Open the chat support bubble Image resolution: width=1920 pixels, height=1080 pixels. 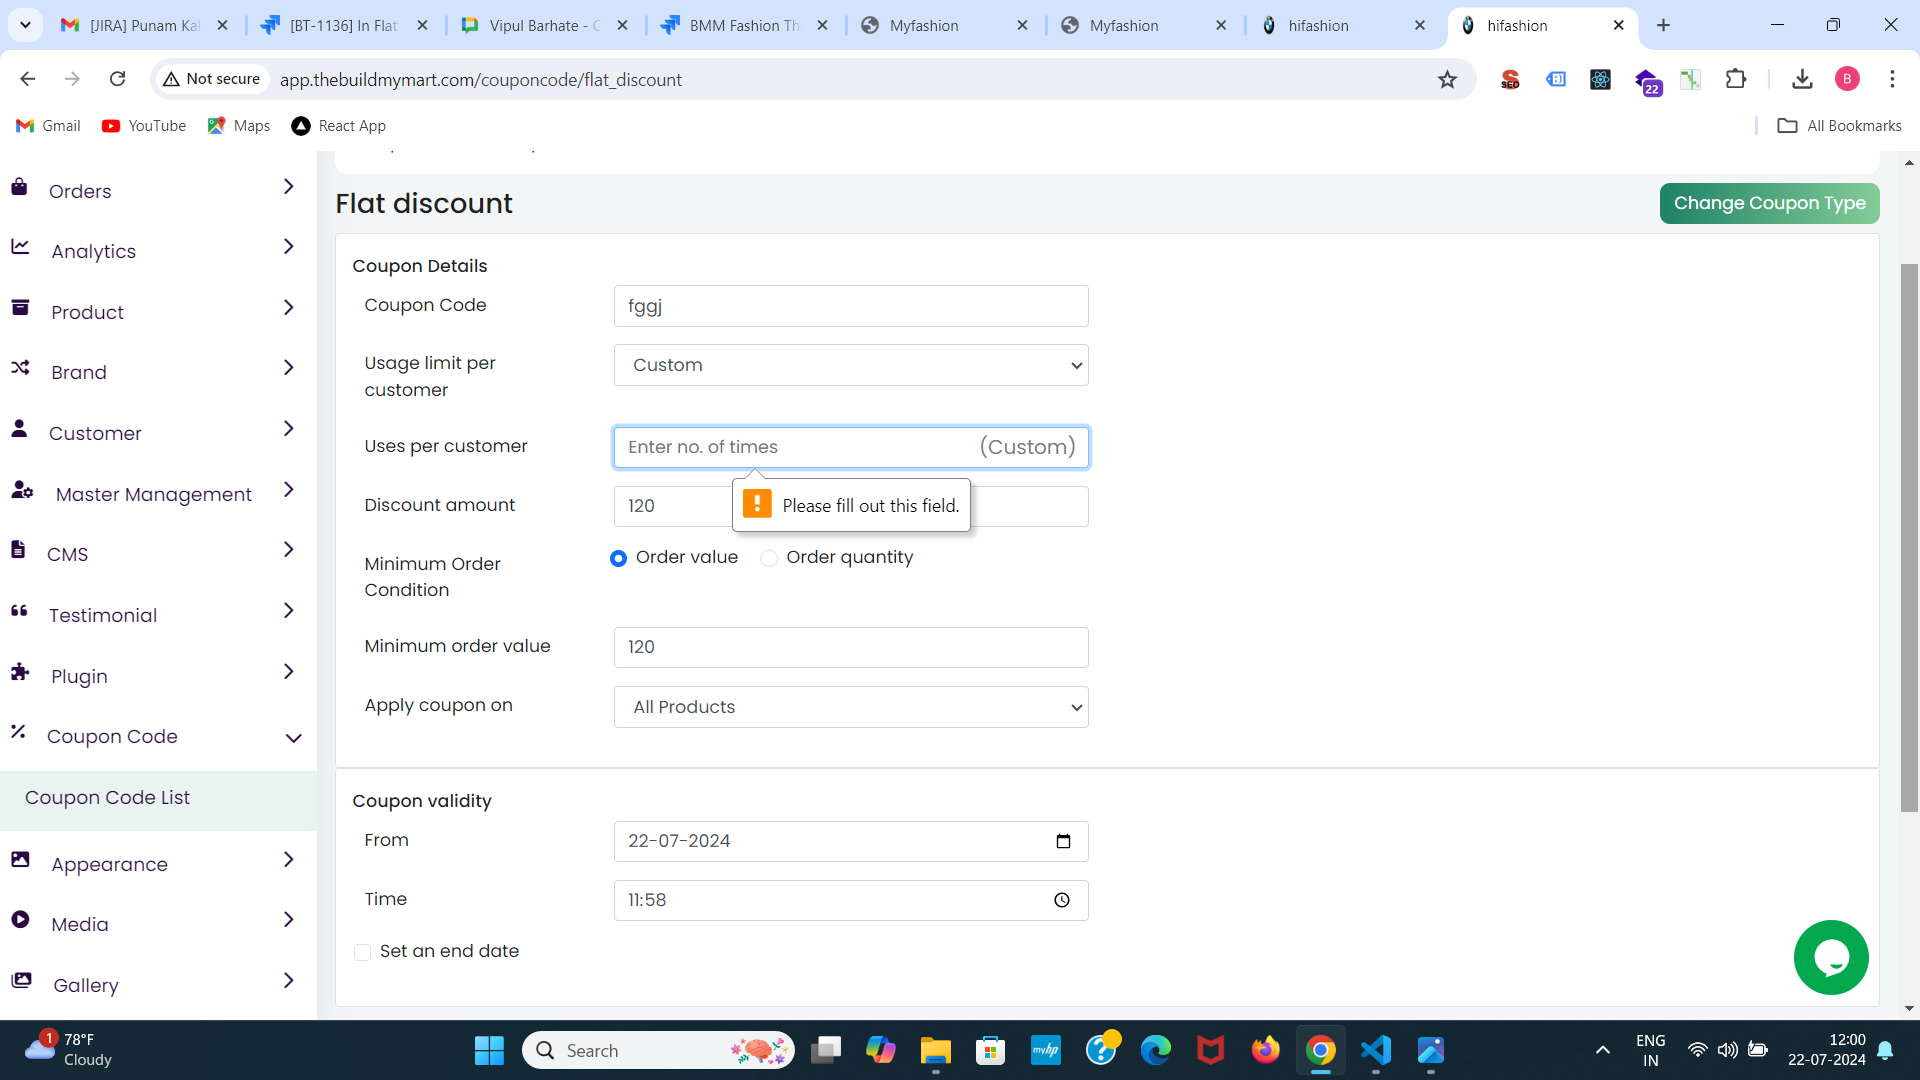click(1831, 958)
